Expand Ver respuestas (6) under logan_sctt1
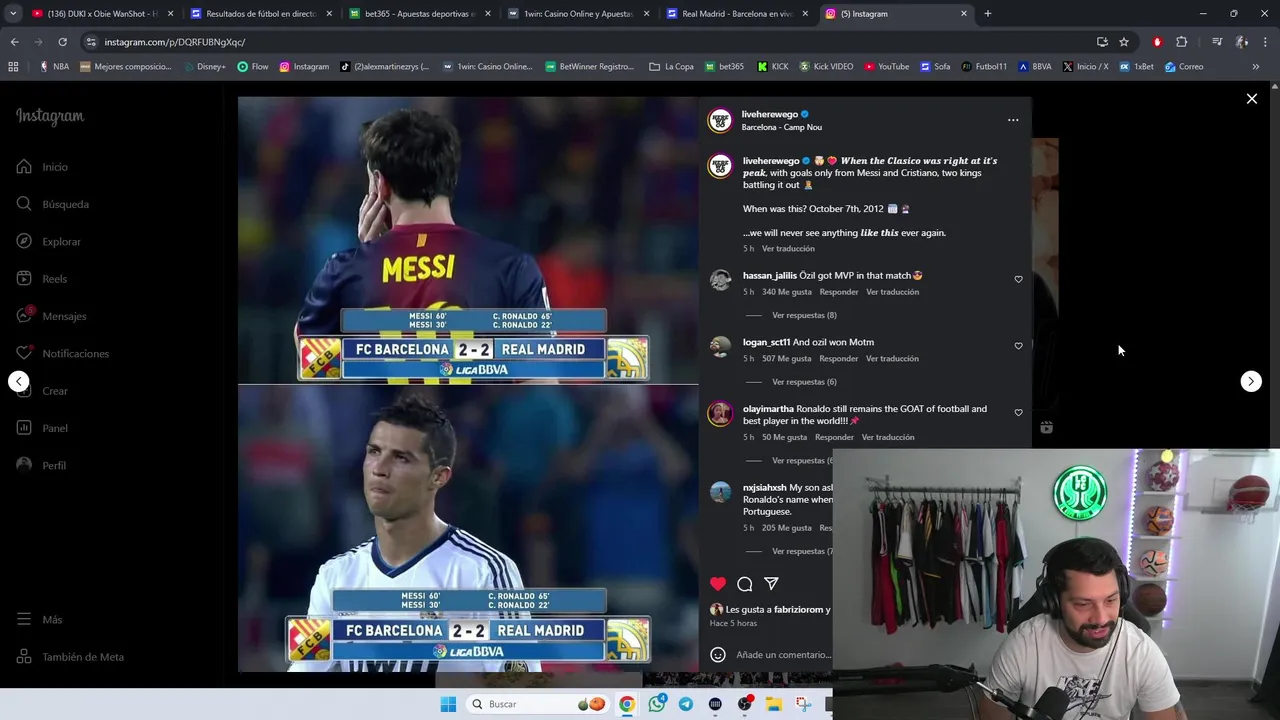This screenshot has height=720, width=1280. (804, 382)
